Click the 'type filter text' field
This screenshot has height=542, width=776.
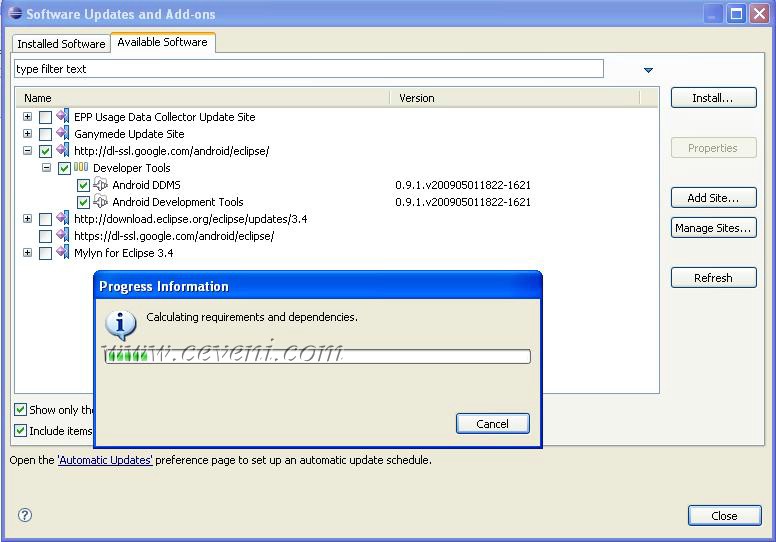pos(309,69)
